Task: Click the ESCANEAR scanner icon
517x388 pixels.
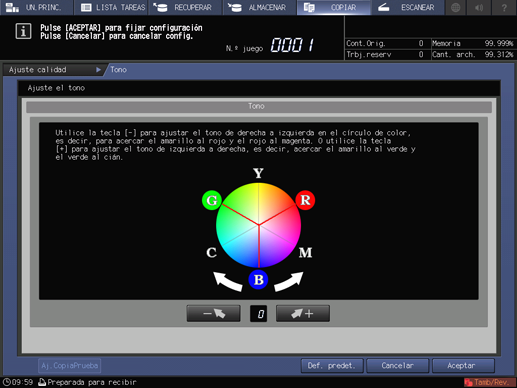Action: click(384, 7)
